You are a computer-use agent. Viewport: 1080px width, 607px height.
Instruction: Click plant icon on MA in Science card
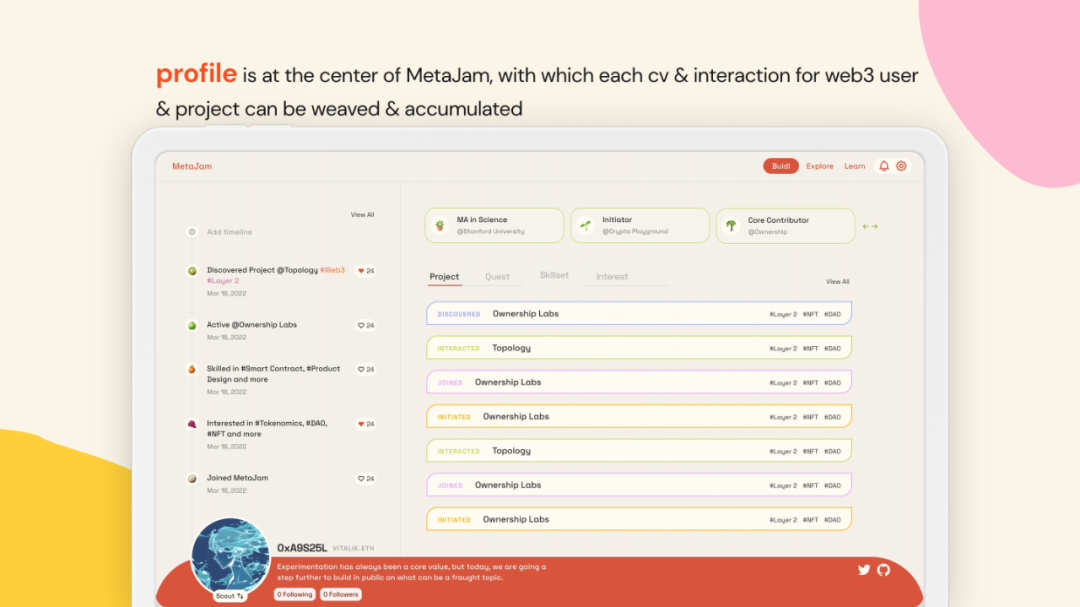(439, 225)
